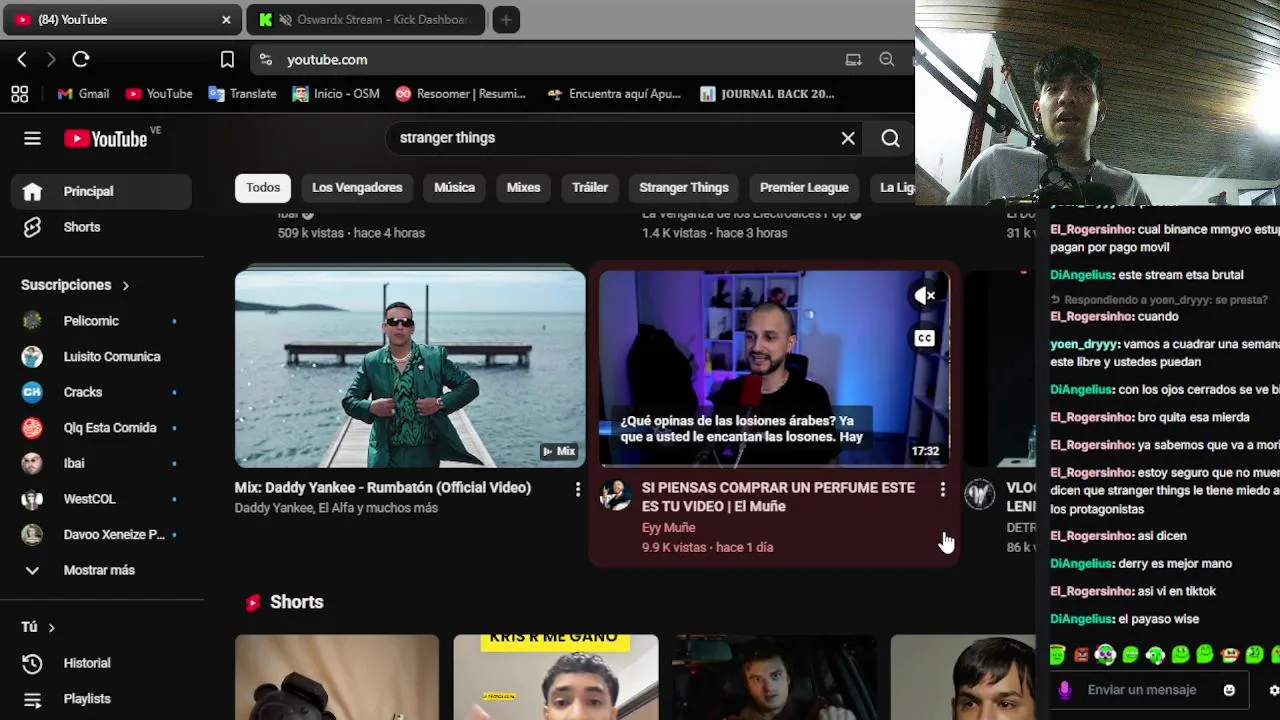
Task: Go back with browser back arrow
Action: click(22, 60)
